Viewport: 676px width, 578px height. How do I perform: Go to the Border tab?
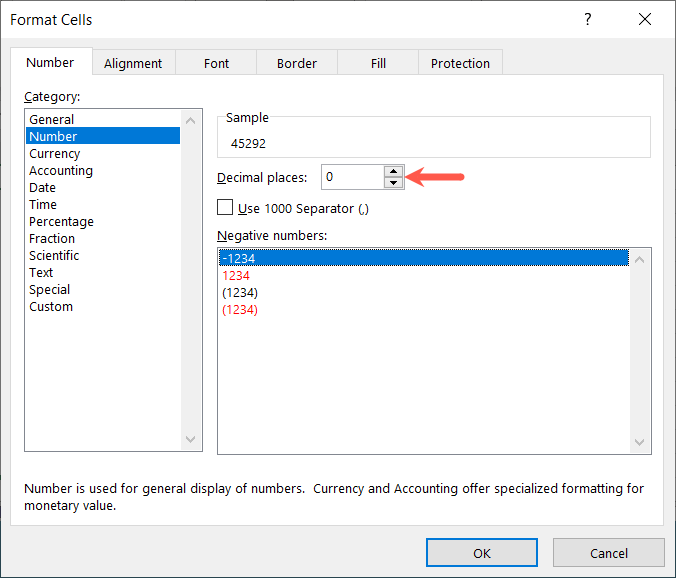tap(297, 63)
